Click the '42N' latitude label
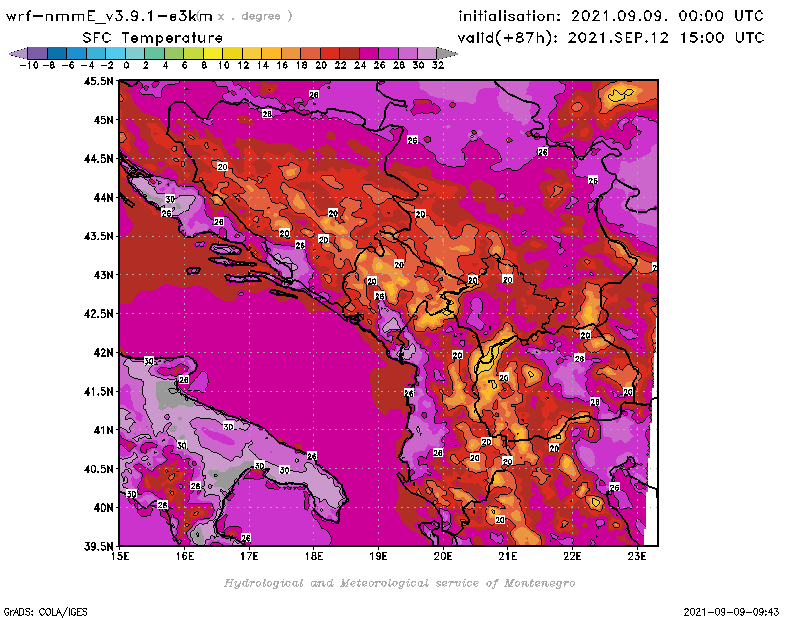This screenshot has width=800, height=618. (x=103, y=352)
